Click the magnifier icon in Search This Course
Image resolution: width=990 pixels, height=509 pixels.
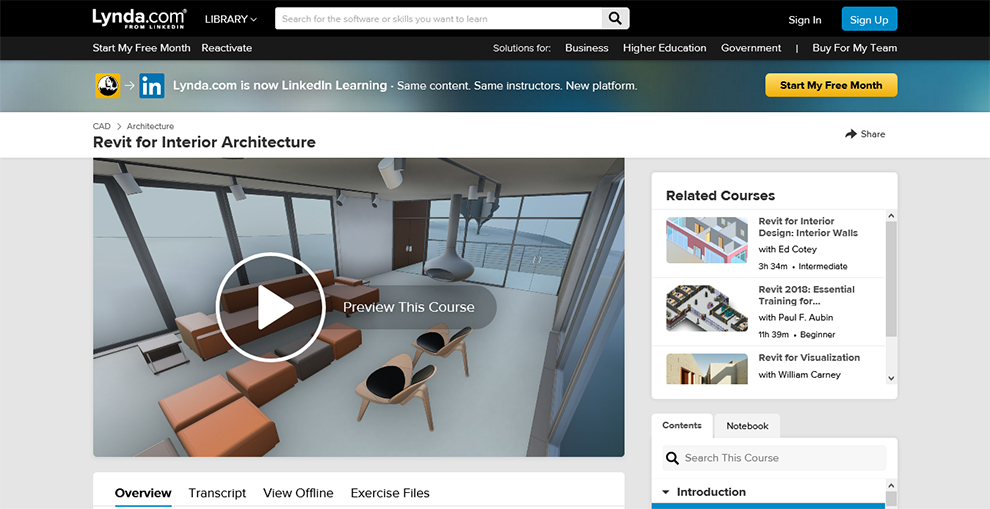672,458
